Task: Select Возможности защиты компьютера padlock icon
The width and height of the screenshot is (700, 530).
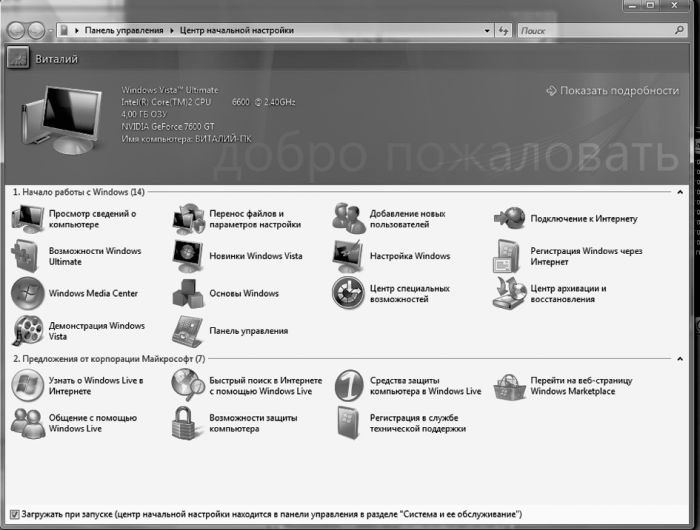Action: [187, 423]
